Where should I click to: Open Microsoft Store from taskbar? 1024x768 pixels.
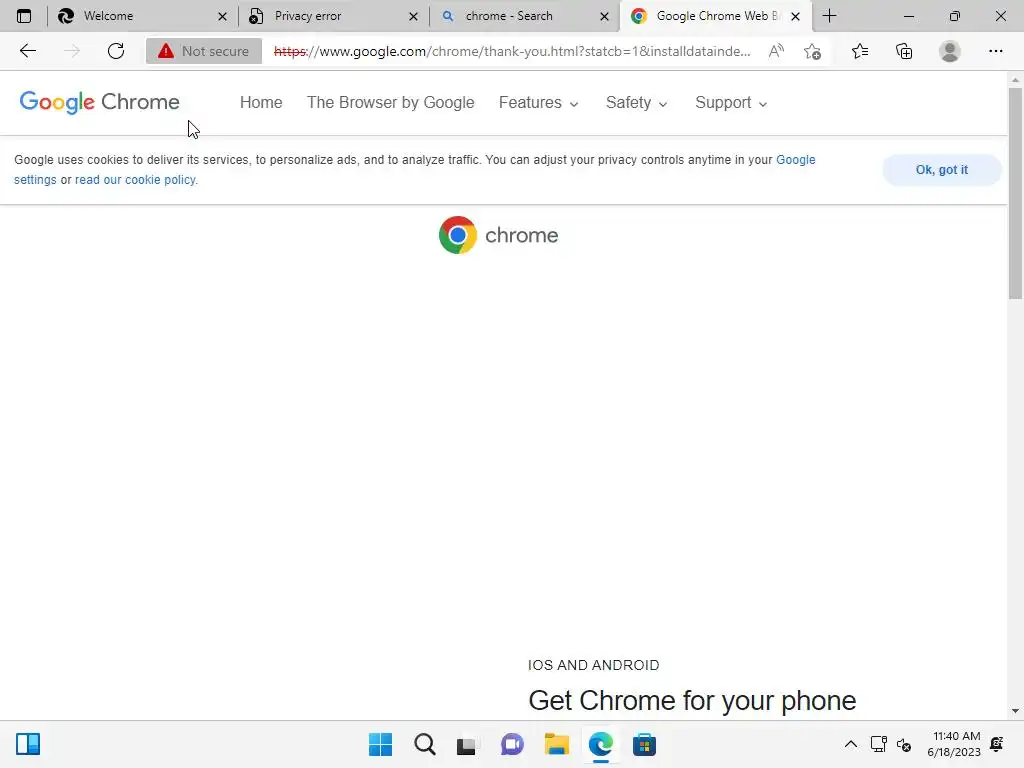(x=644, y=744)
